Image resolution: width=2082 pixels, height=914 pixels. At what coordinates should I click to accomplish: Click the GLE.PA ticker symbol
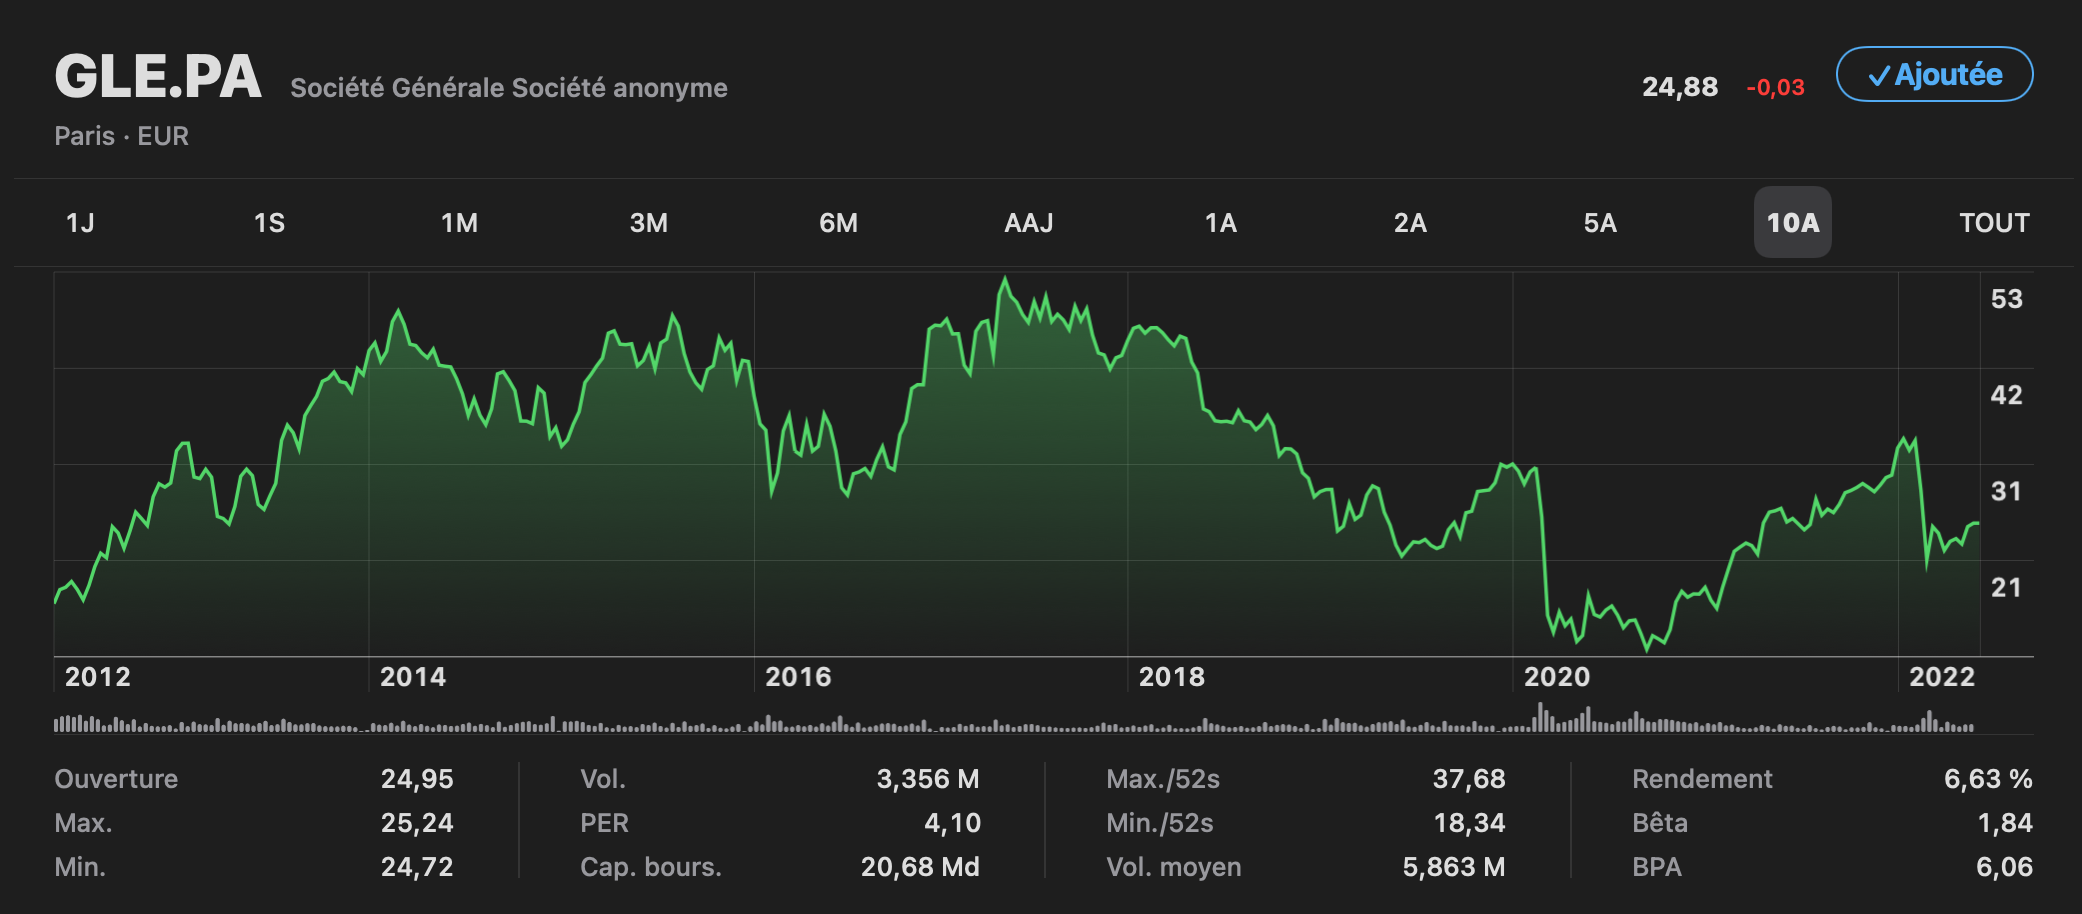click(x=158, y=77)
